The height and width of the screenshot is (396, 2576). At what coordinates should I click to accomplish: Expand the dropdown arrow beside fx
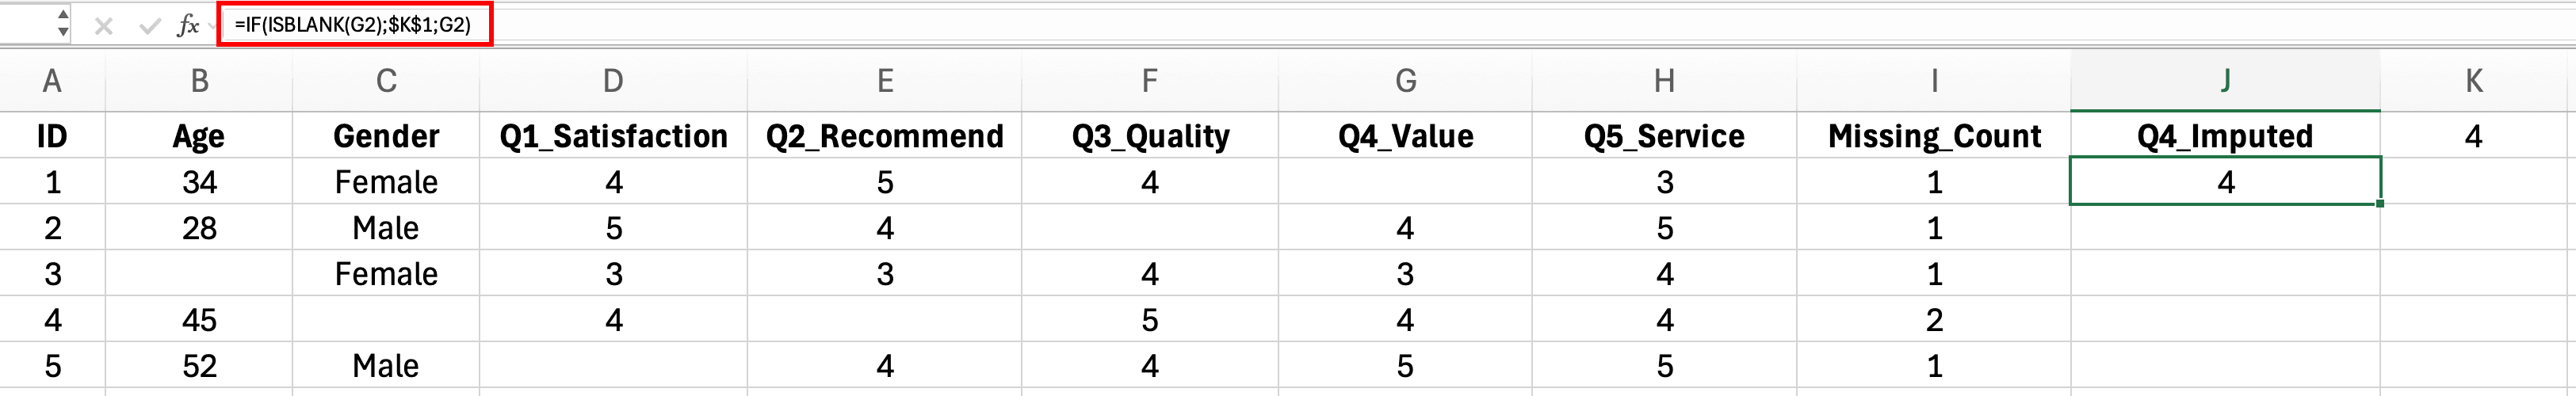(x=212, y=26)
